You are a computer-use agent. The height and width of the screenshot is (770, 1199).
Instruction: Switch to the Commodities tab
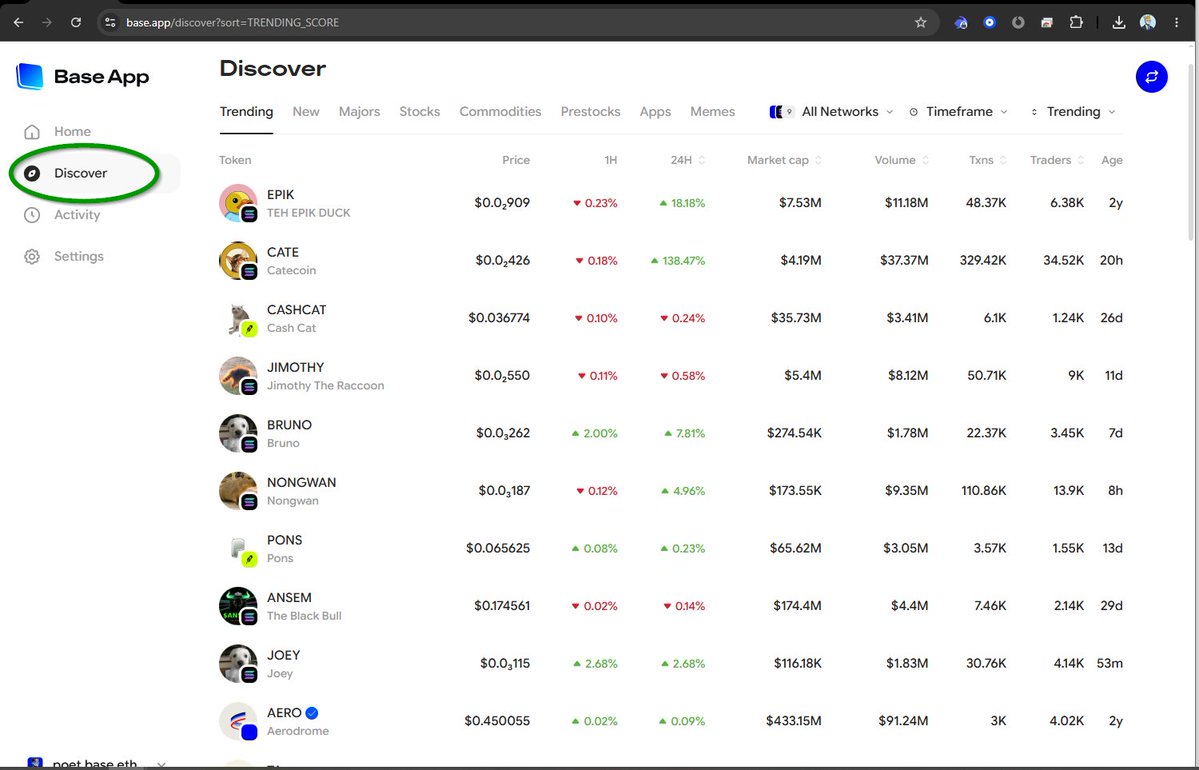(500, 112)
